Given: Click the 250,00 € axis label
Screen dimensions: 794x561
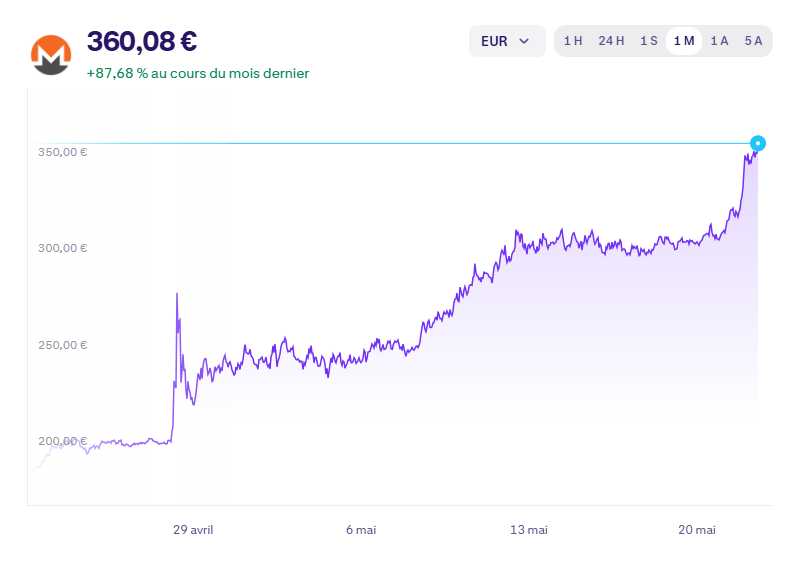Looking at the screenshot, I should (x=63, y=345).
